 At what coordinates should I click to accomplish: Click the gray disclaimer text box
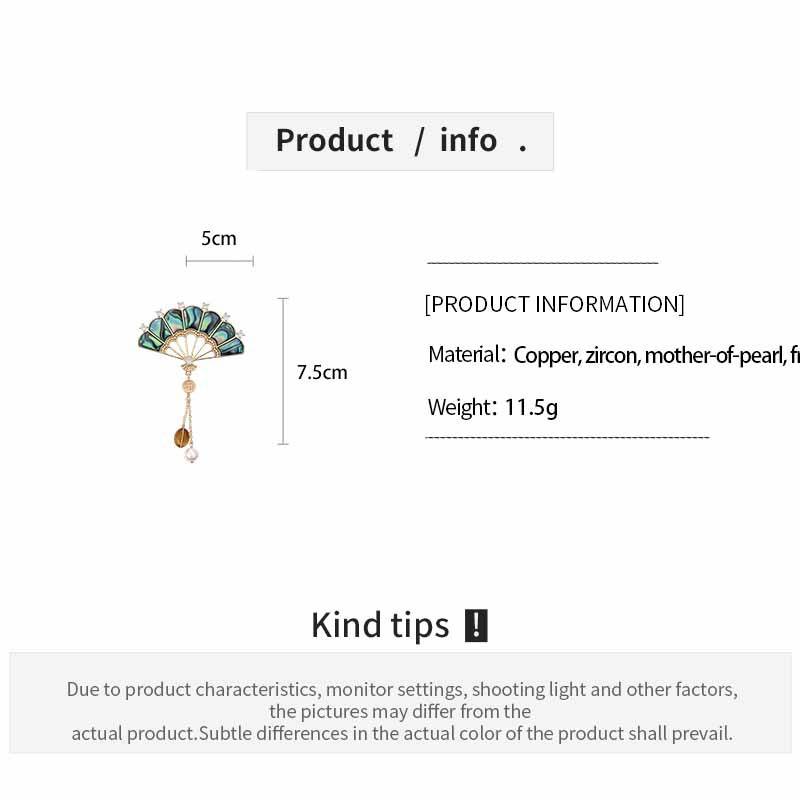[x=400, y=702]
